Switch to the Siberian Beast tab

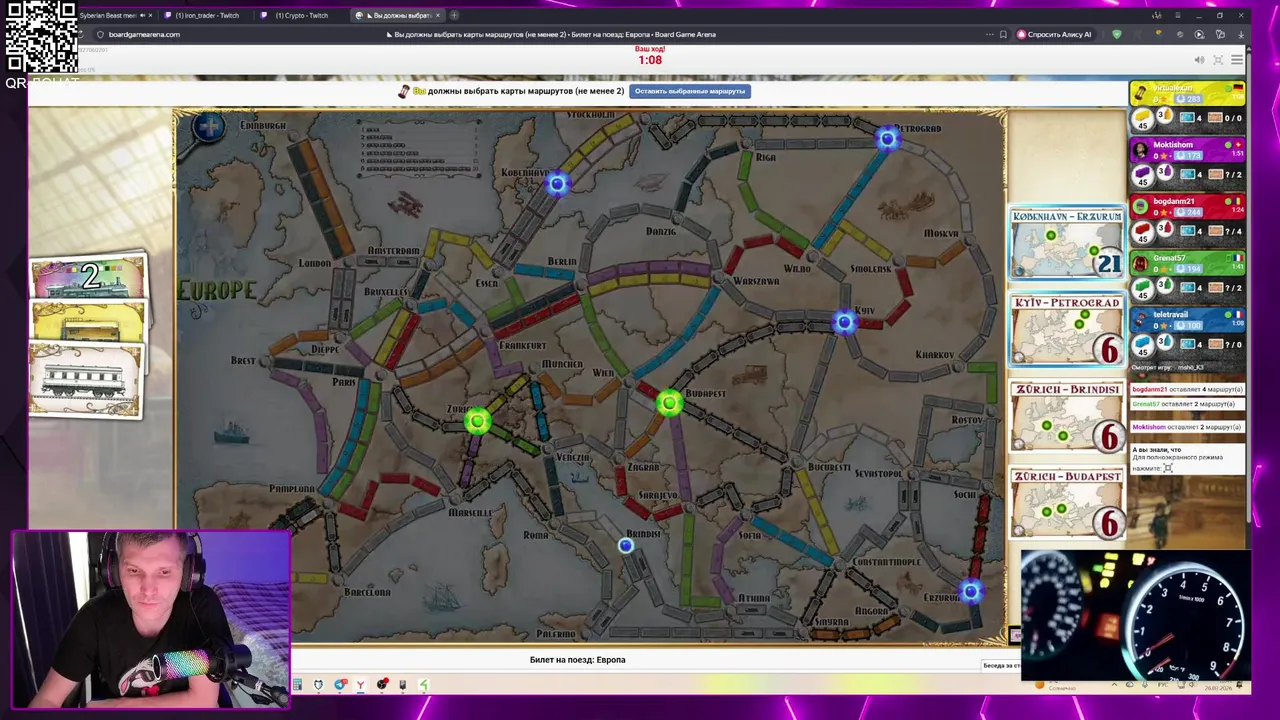(113, 15)
